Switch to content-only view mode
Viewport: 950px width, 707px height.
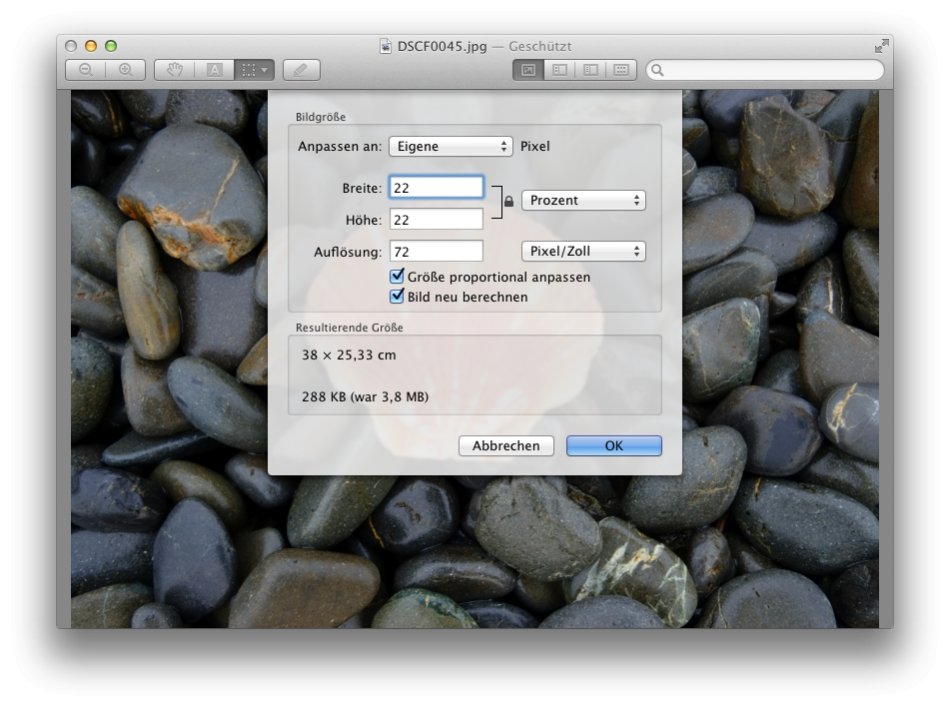(529, 70)
